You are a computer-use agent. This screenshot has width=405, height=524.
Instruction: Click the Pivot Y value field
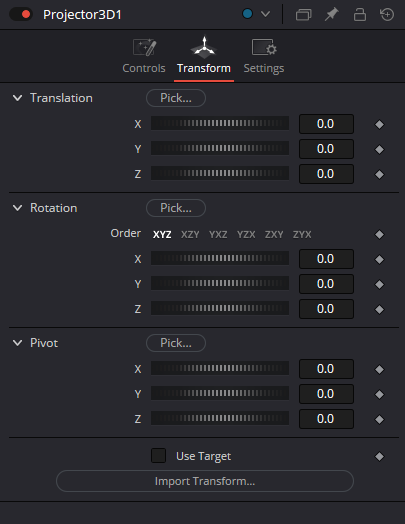click(x=326, y=394)
